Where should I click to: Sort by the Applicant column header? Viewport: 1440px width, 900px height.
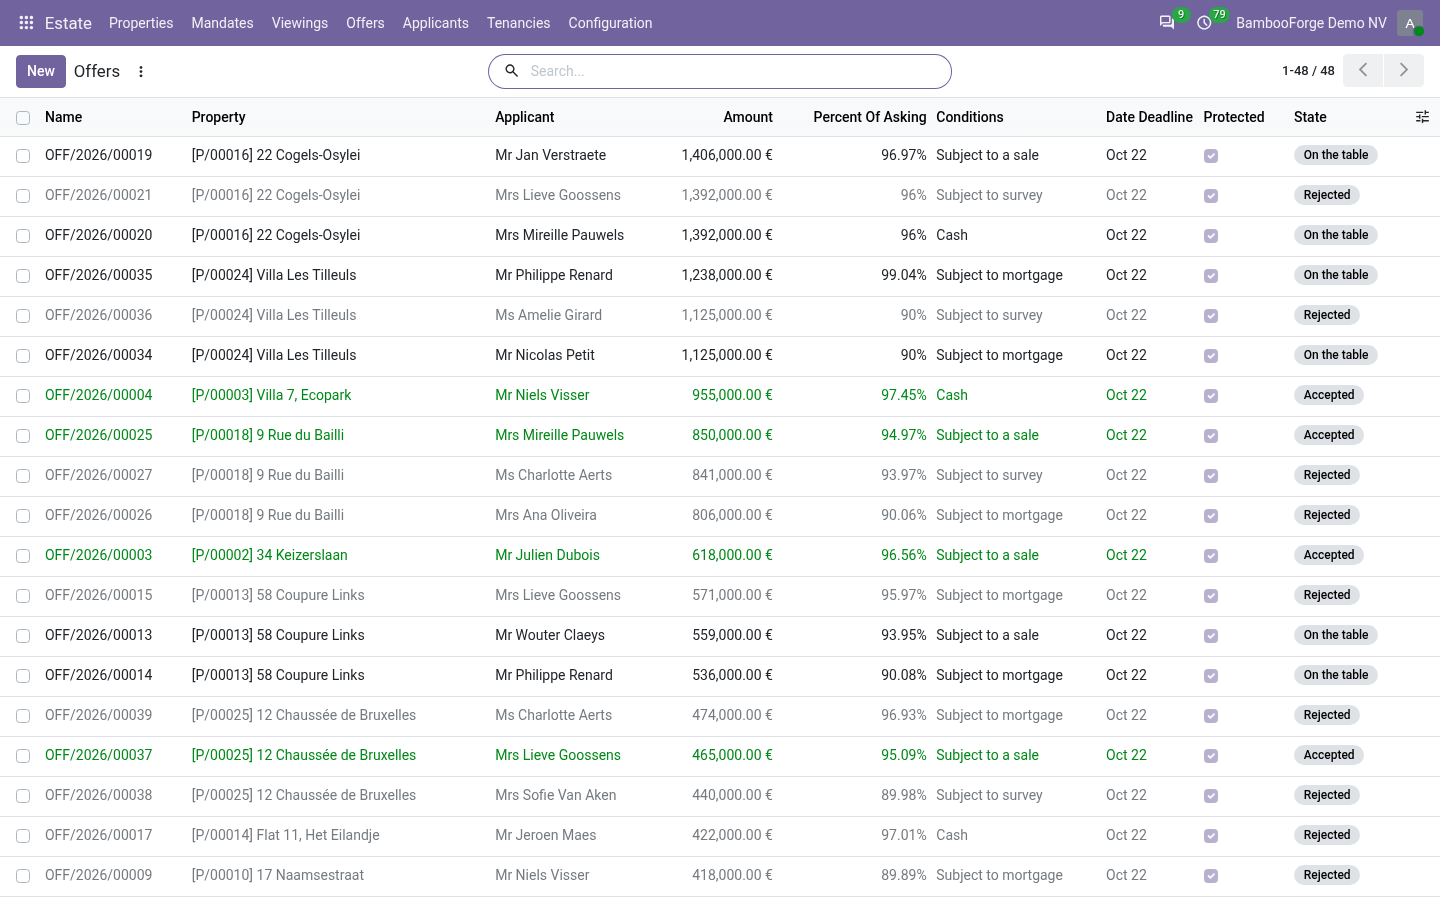pos(525,117)
